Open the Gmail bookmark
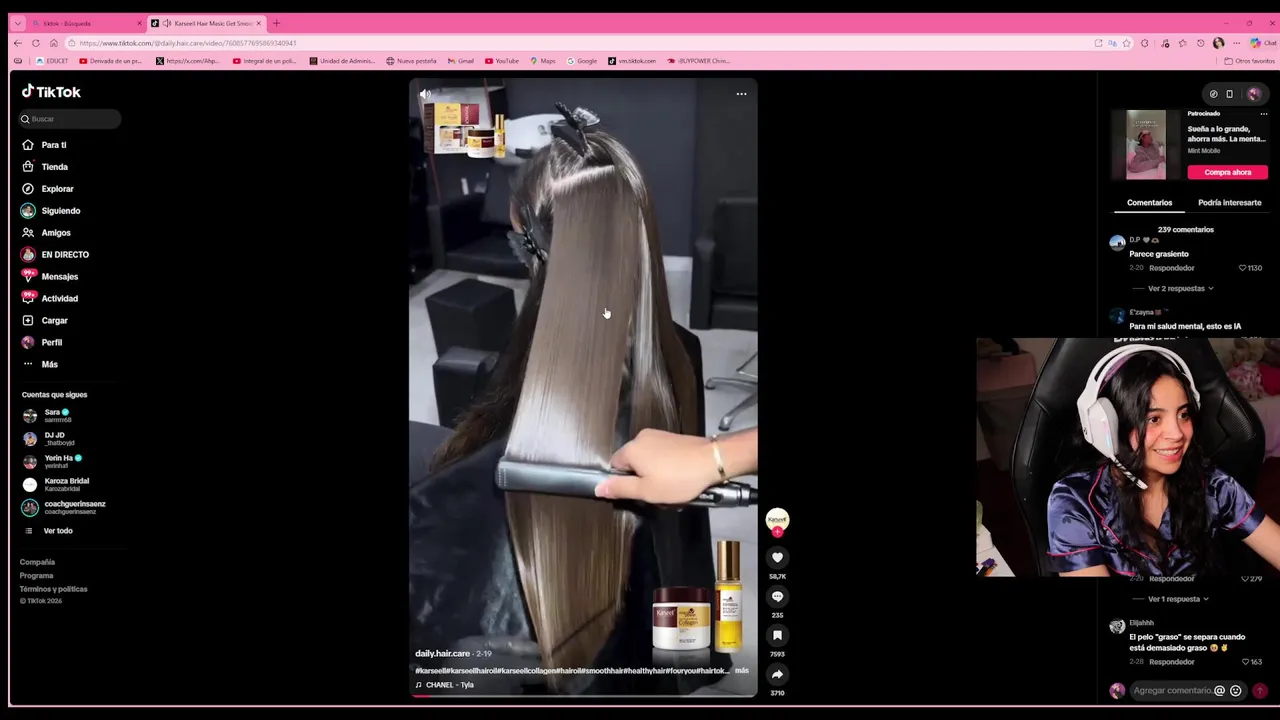Viewport: 1280px width, 720px height. coord(461,61)
